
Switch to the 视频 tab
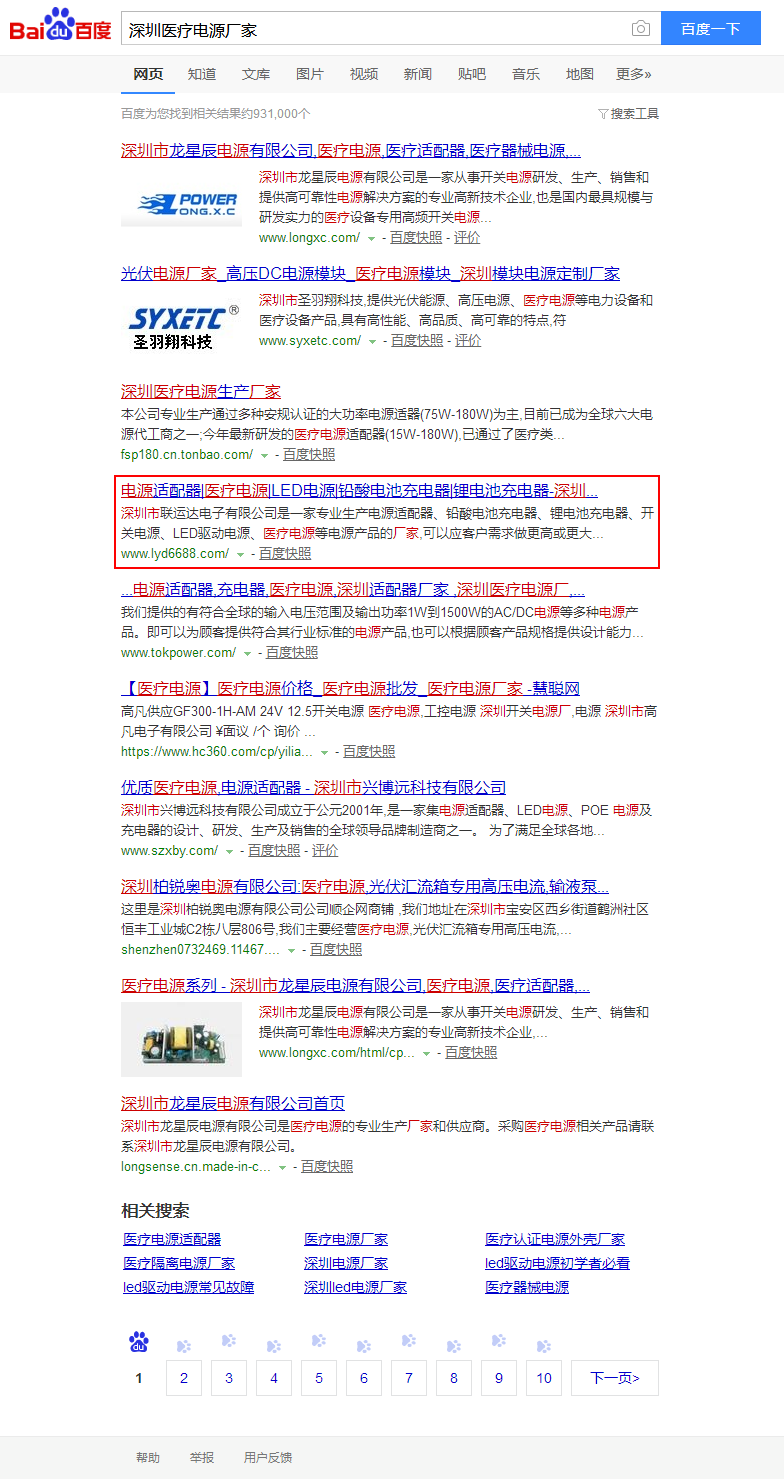(x=364, y=74)
